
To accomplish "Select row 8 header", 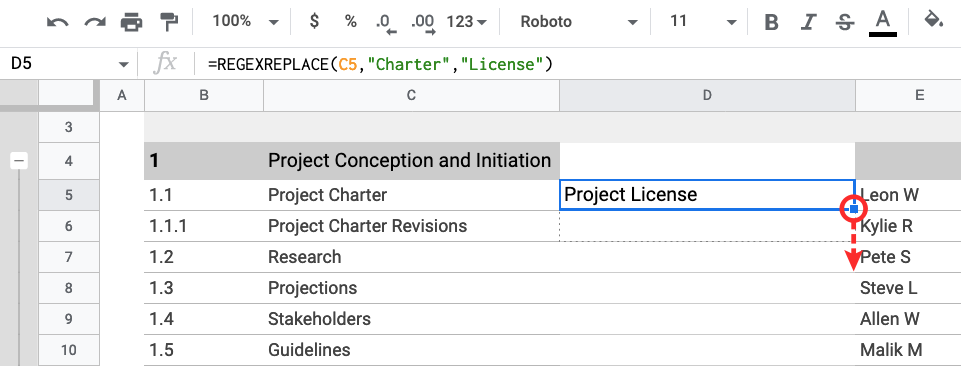I will [x=69, y=288].
